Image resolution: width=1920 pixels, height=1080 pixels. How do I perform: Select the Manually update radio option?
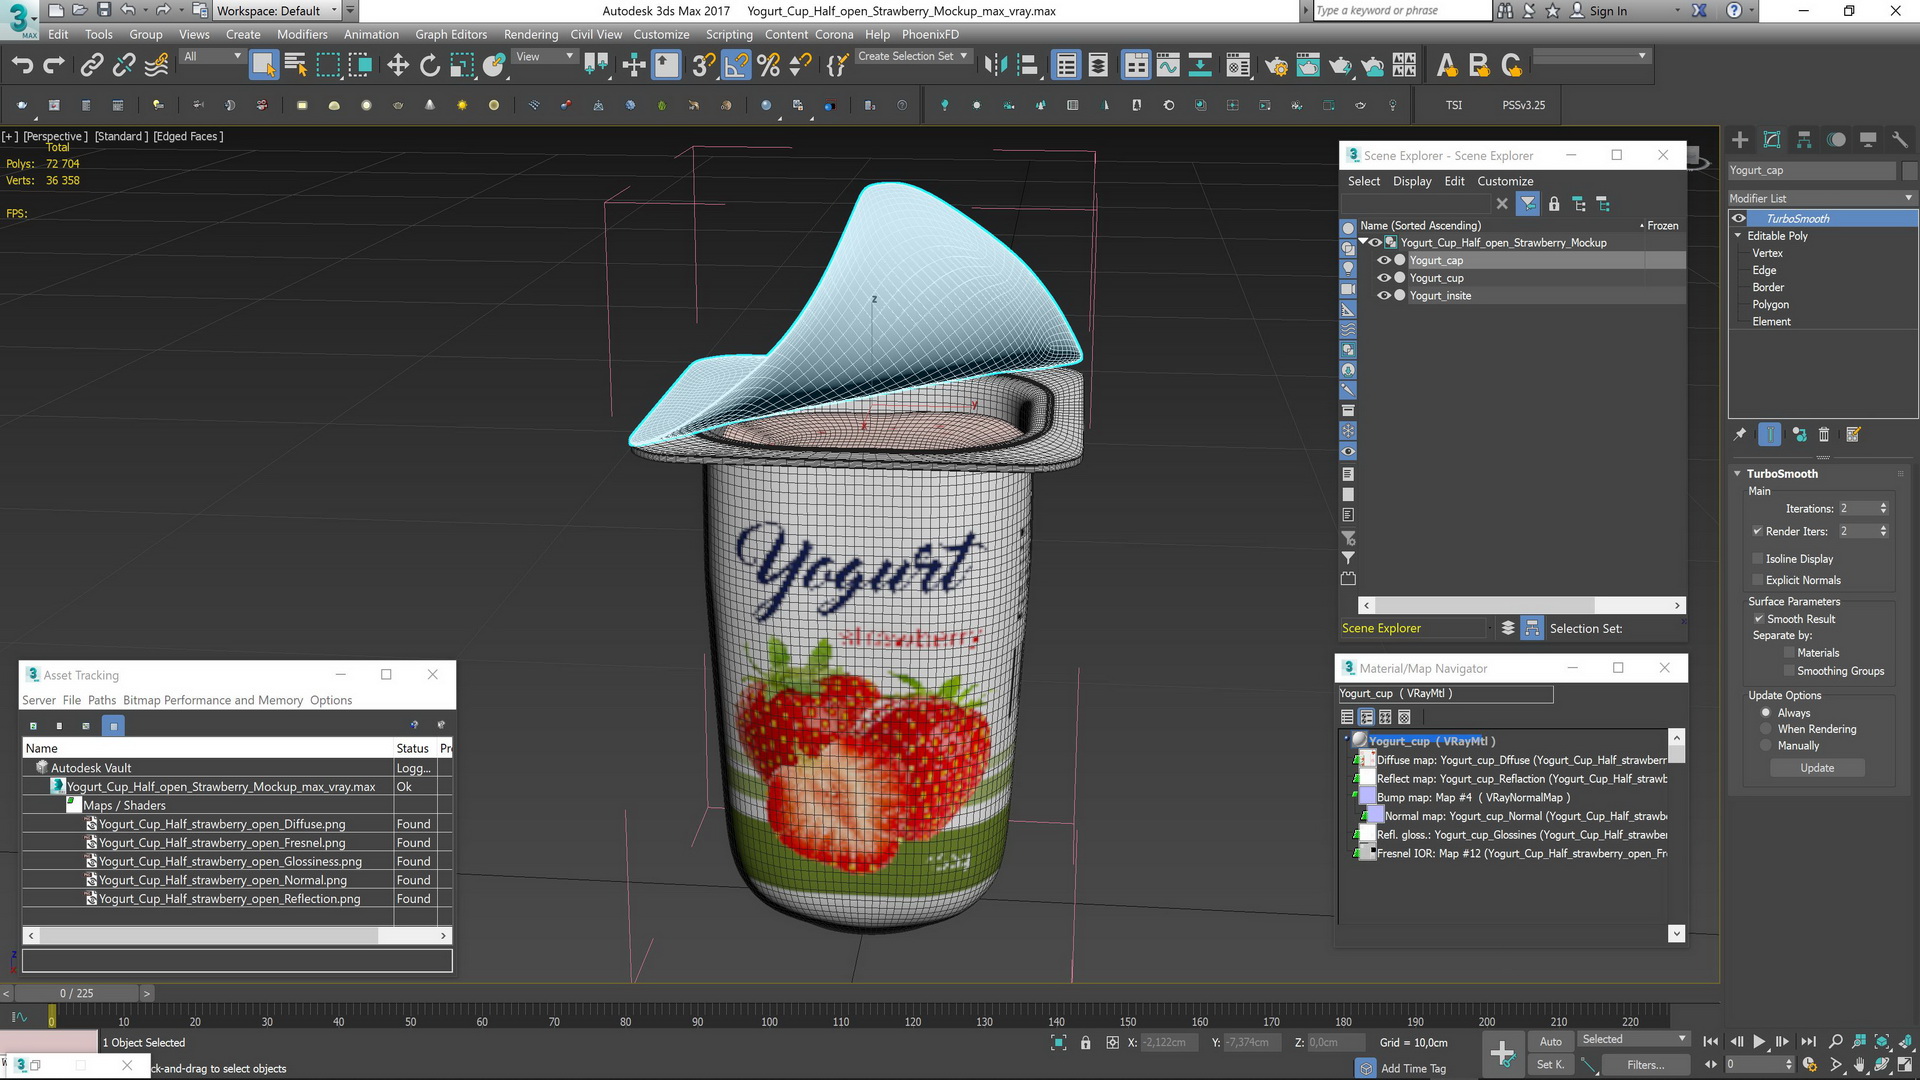pos(1766,746)
